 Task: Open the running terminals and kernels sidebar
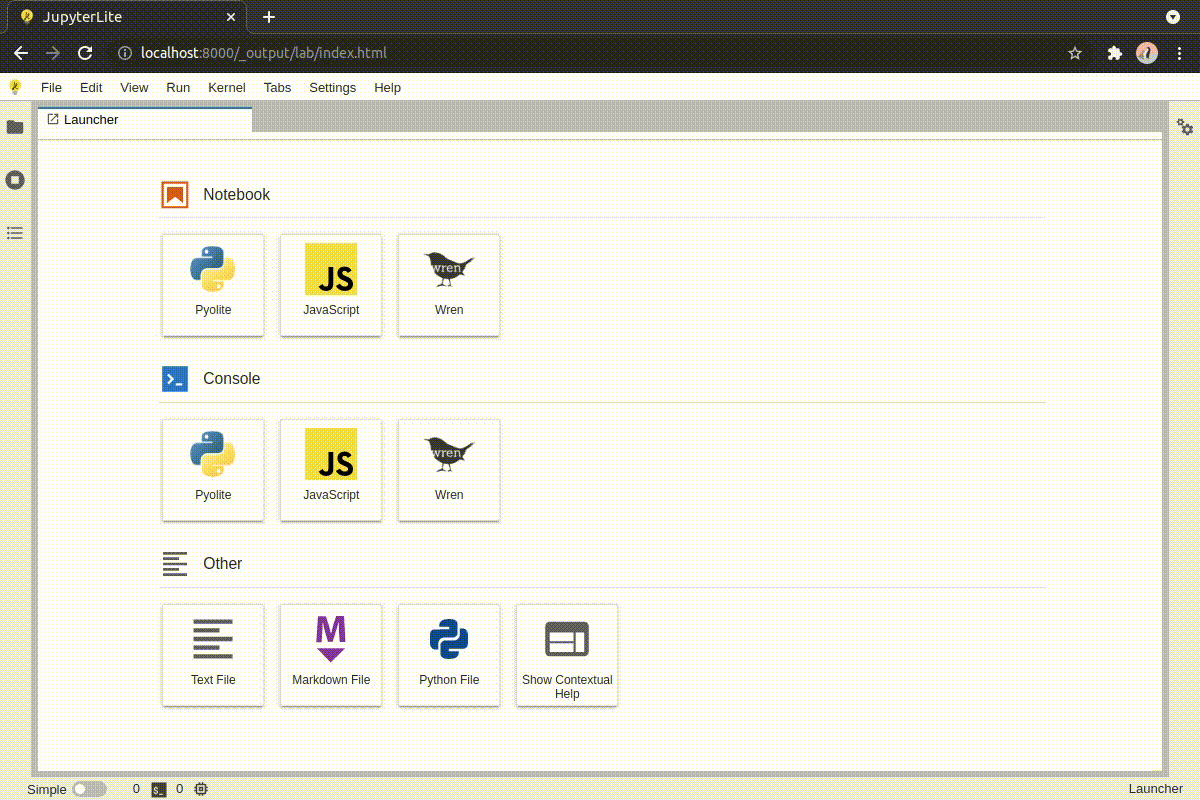point(15,180)
